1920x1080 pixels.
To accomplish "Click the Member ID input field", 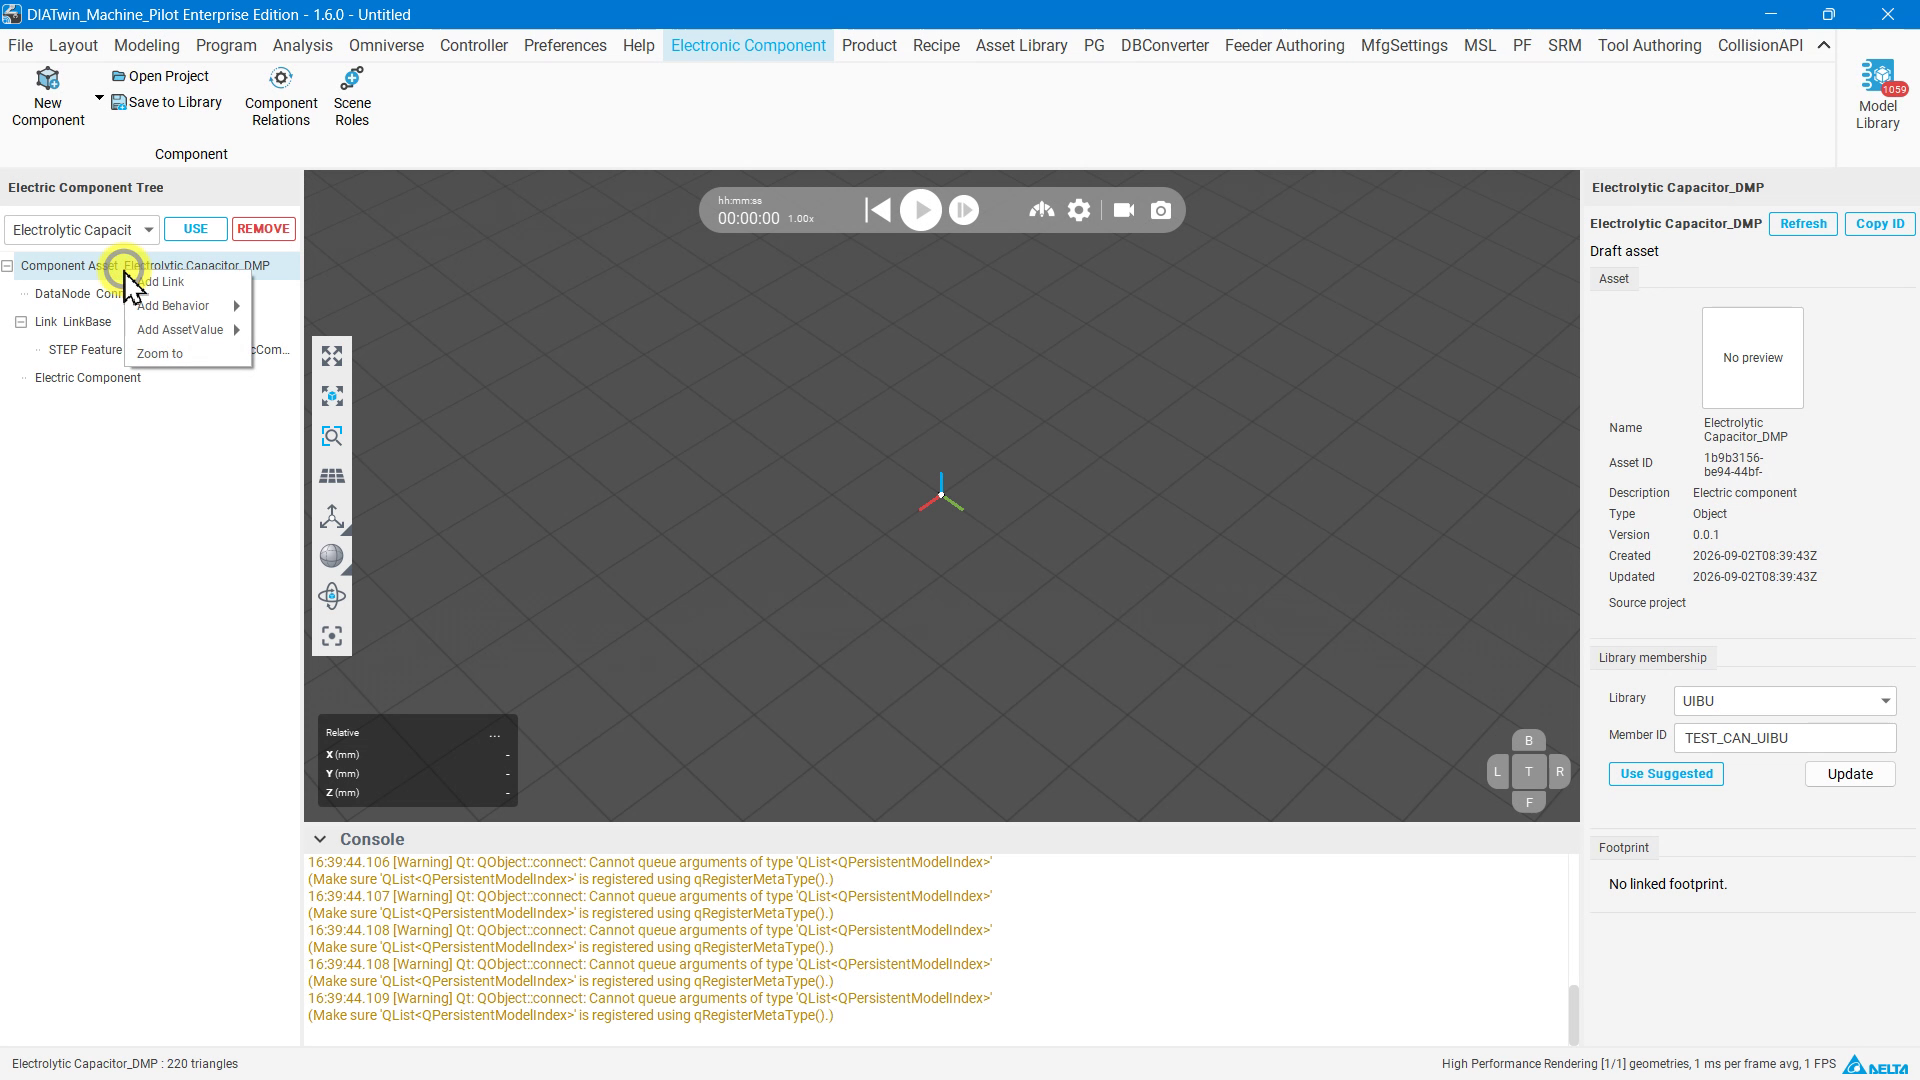I will (1784, 738).
